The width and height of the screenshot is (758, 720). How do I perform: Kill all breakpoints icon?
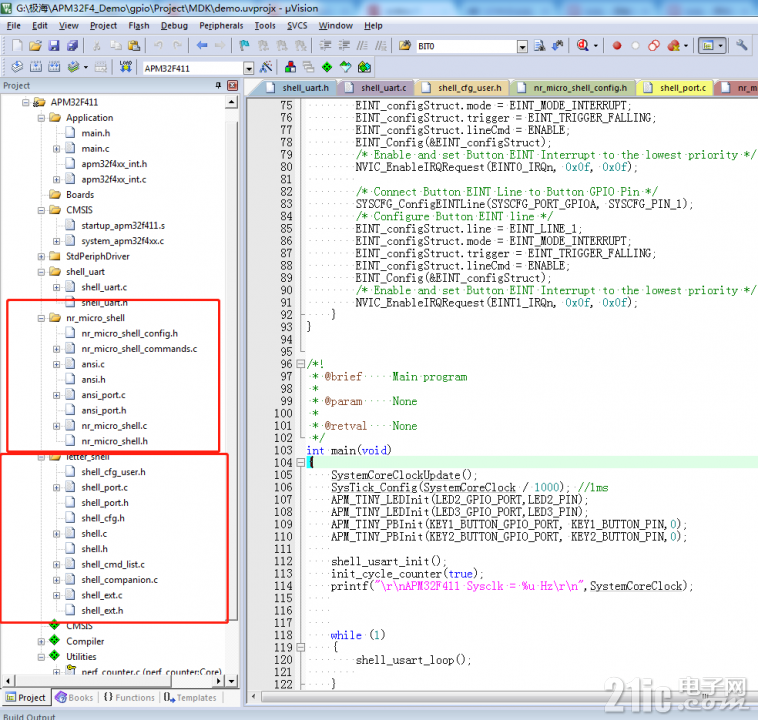pyautogui.click(x=673, y=46)
